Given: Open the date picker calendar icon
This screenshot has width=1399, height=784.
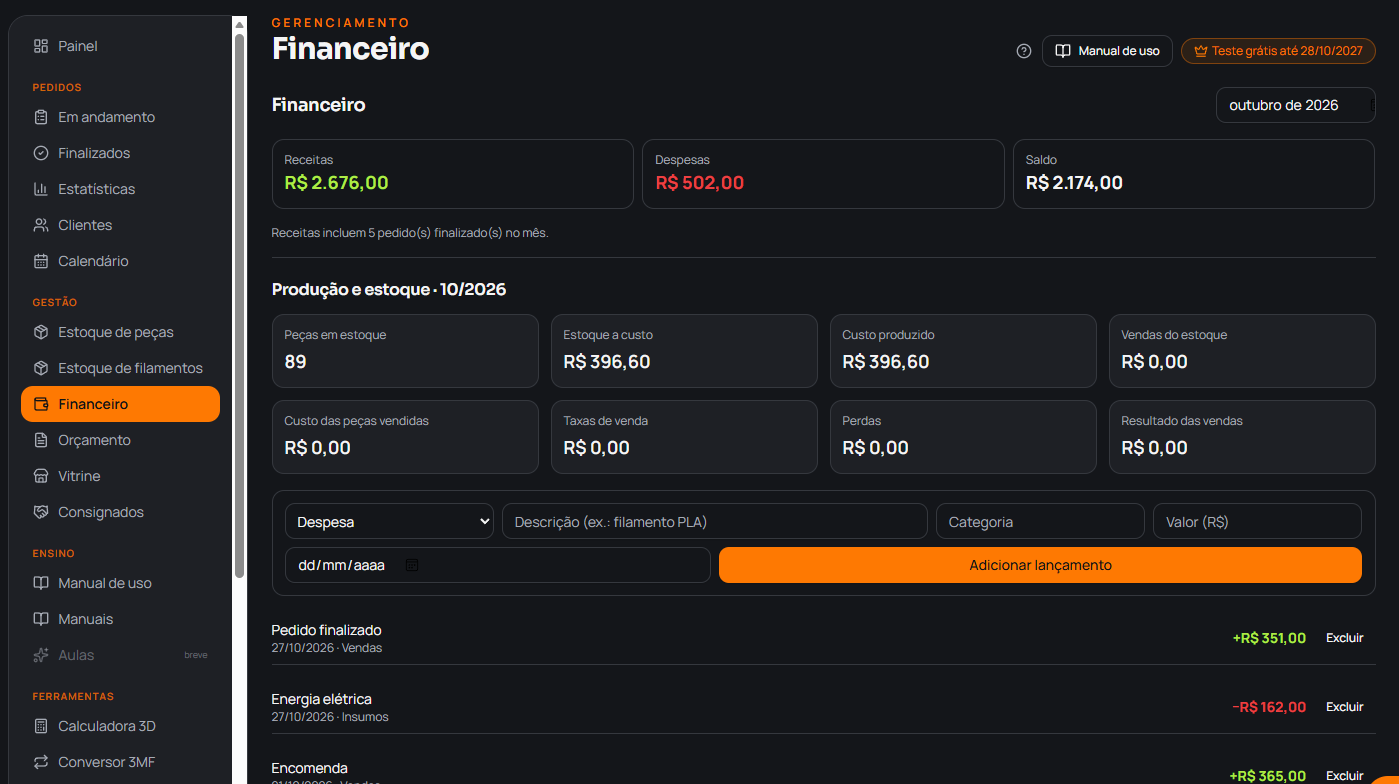Looking at the screenshot, I should click(x=412, y=565).
